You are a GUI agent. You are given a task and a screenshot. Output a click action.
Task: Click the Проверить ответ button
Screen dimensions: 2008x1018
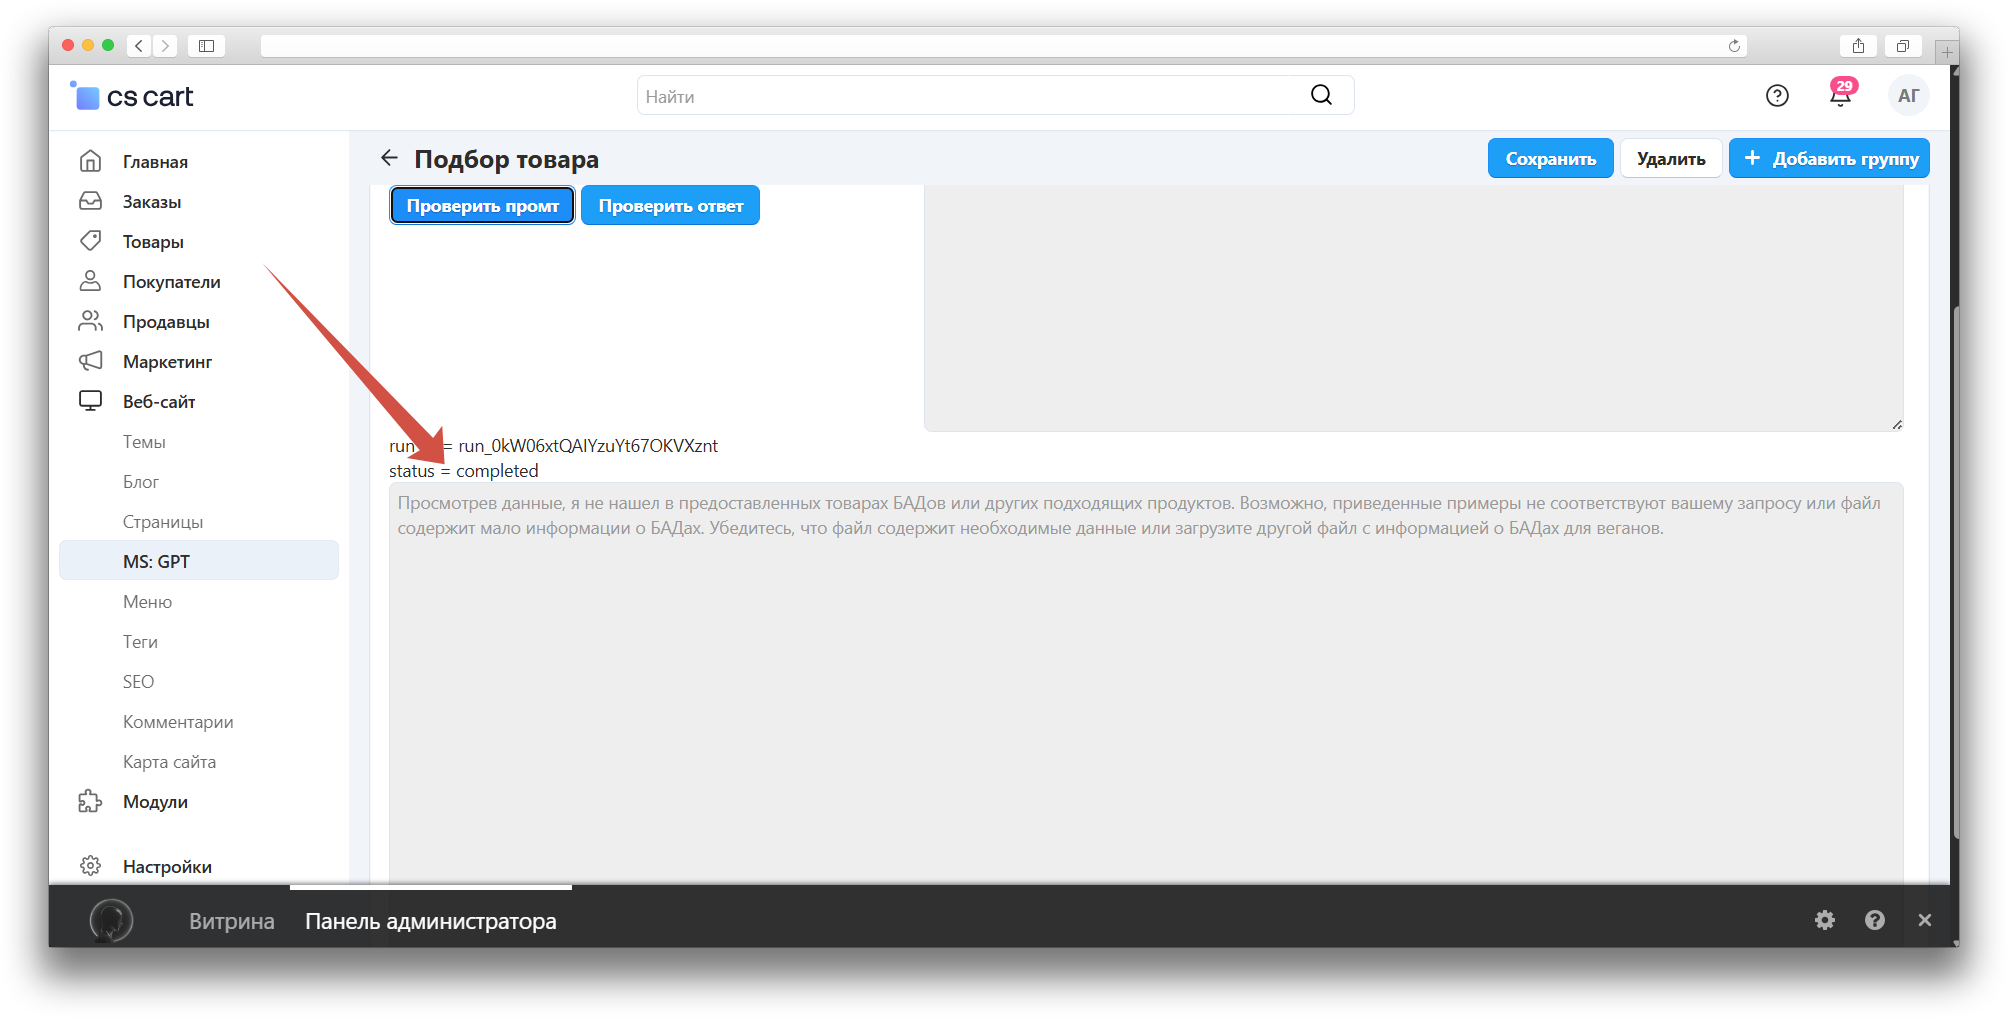670,206
